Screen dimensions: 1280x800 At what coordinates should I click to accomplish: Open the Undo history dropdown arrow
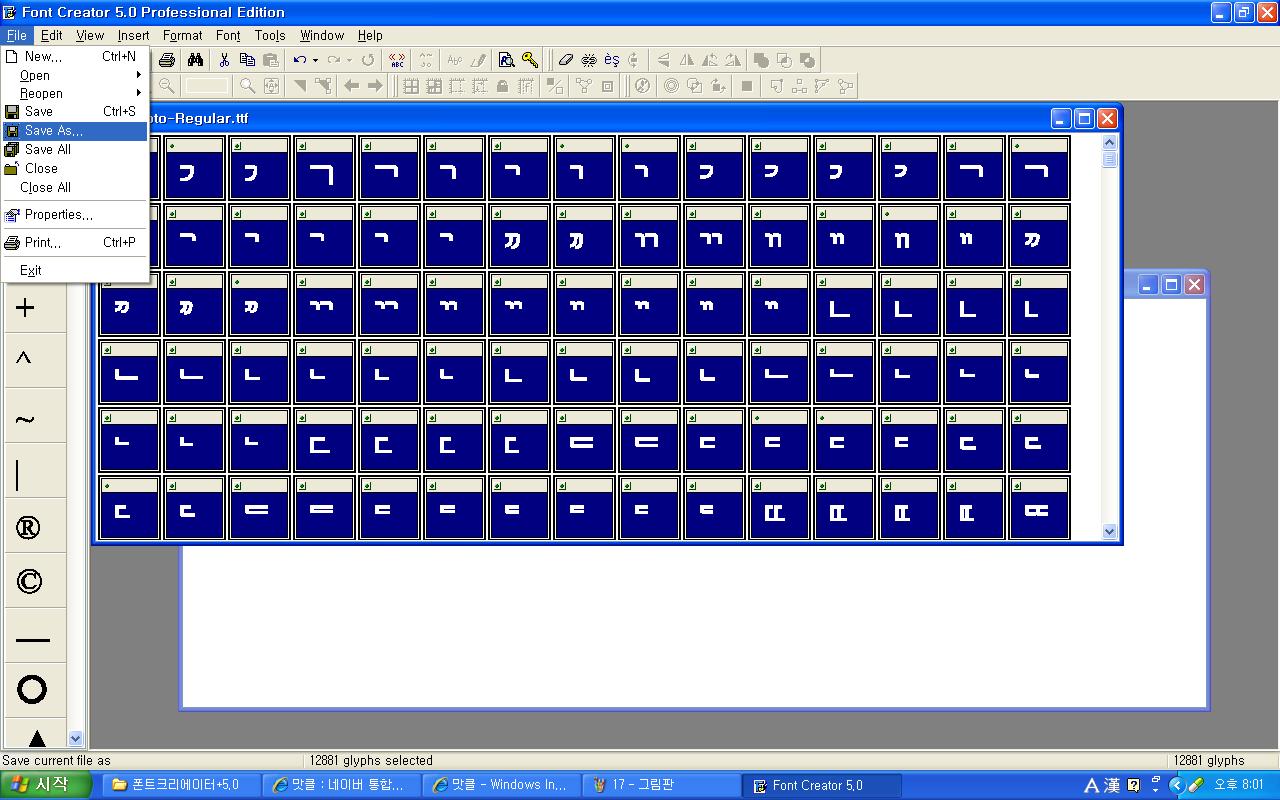[316, 60]
